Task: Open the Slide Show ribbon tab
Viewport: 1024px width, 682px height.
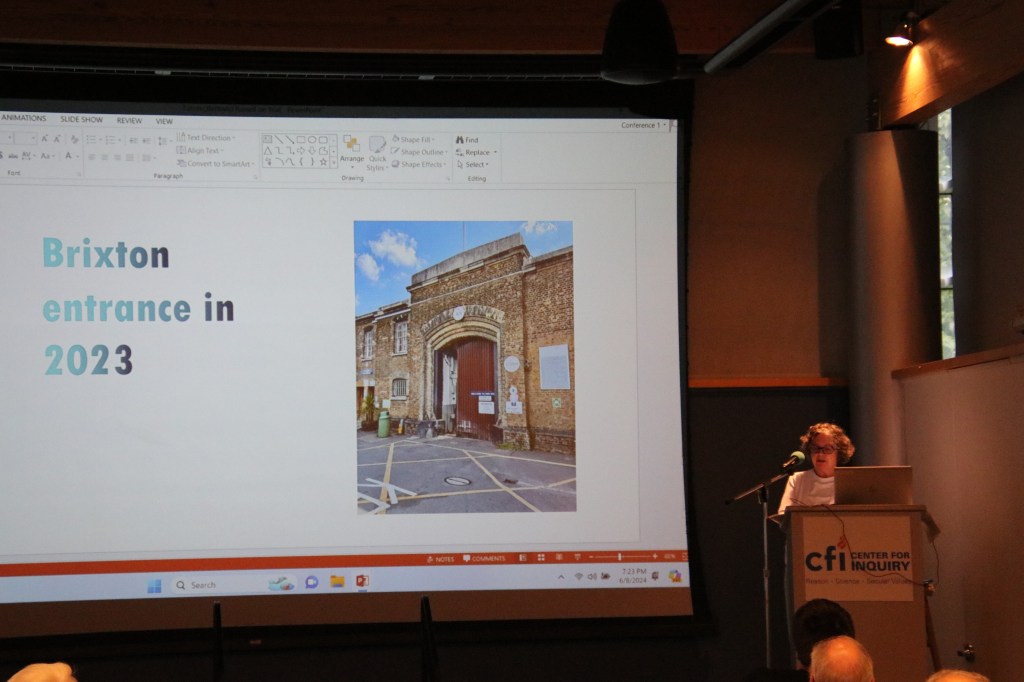Action: (81, 119)
